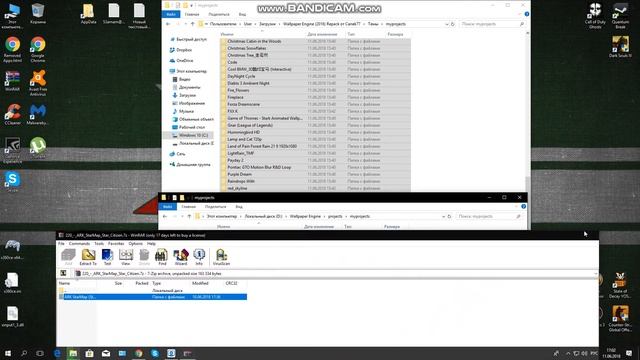Open the WinRAR File menu
The width and height of the screenshot is (640, 360).
tap(61, 244)
